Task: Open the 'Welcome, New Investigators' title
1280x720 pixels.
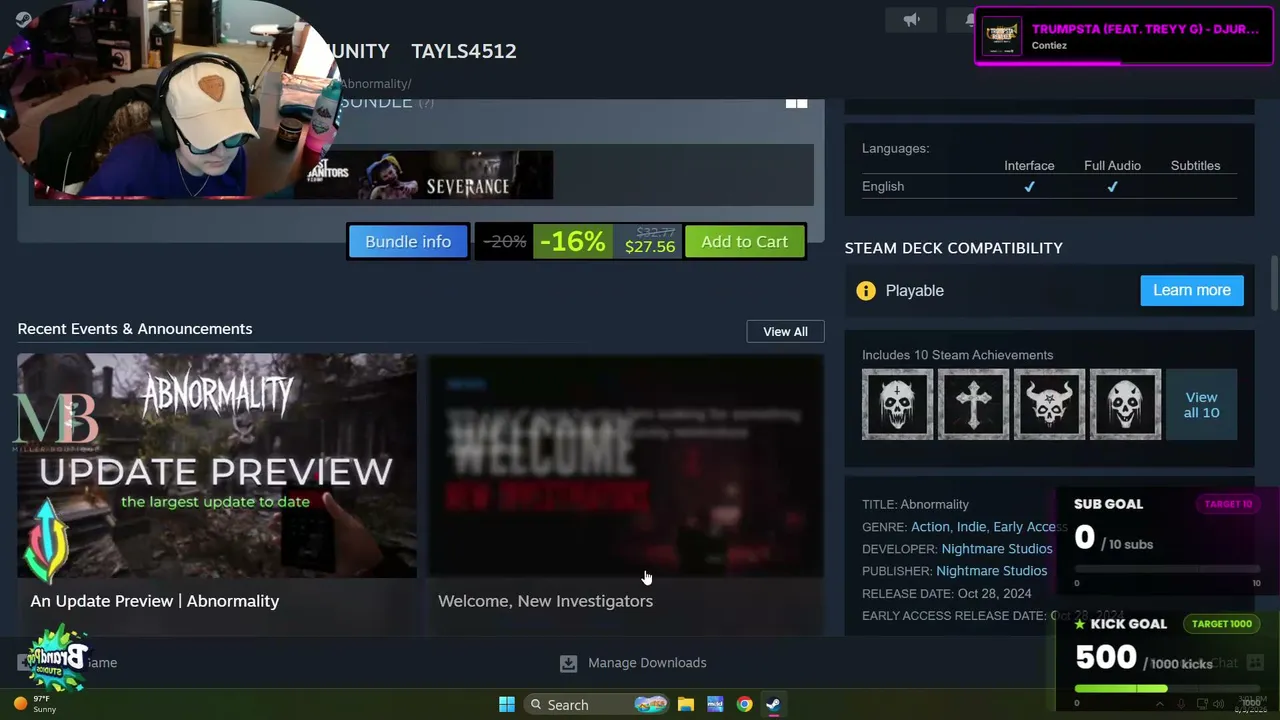Action: pyautogui.click(x=545, y=601)
